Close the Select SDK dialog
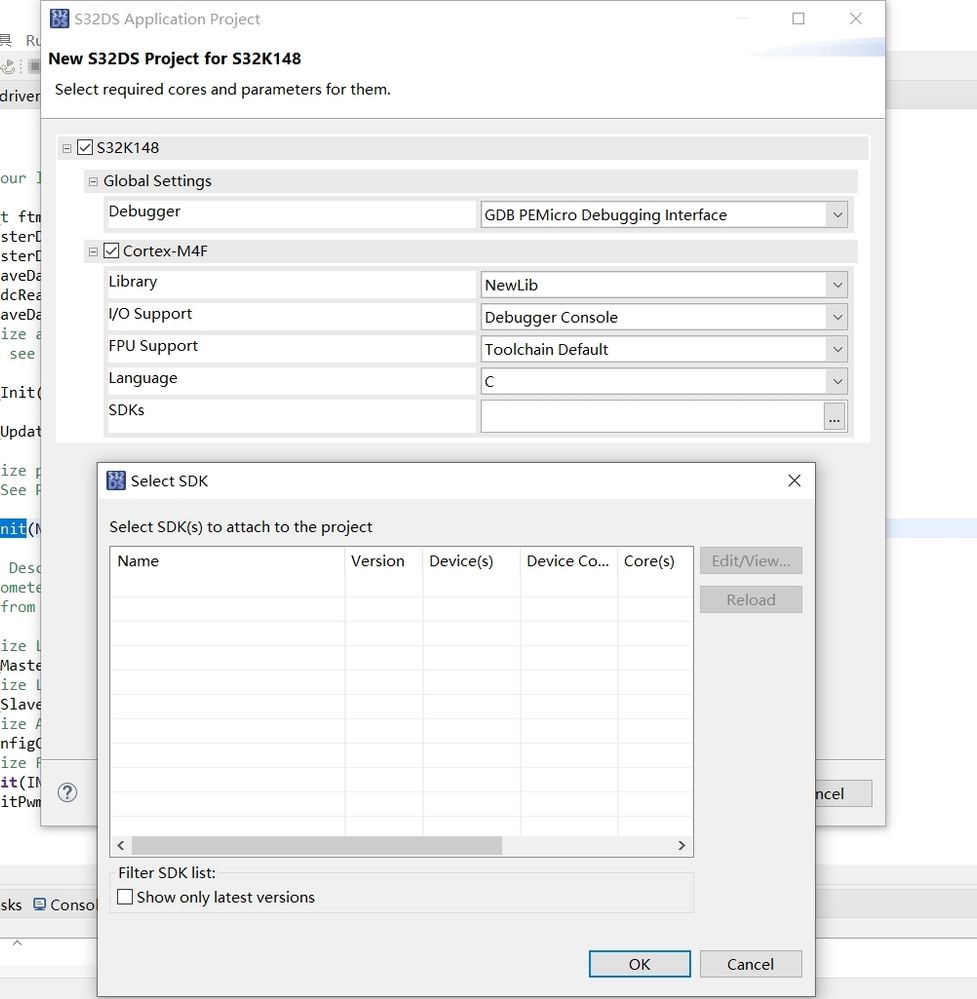 click(x=794, y=480)
